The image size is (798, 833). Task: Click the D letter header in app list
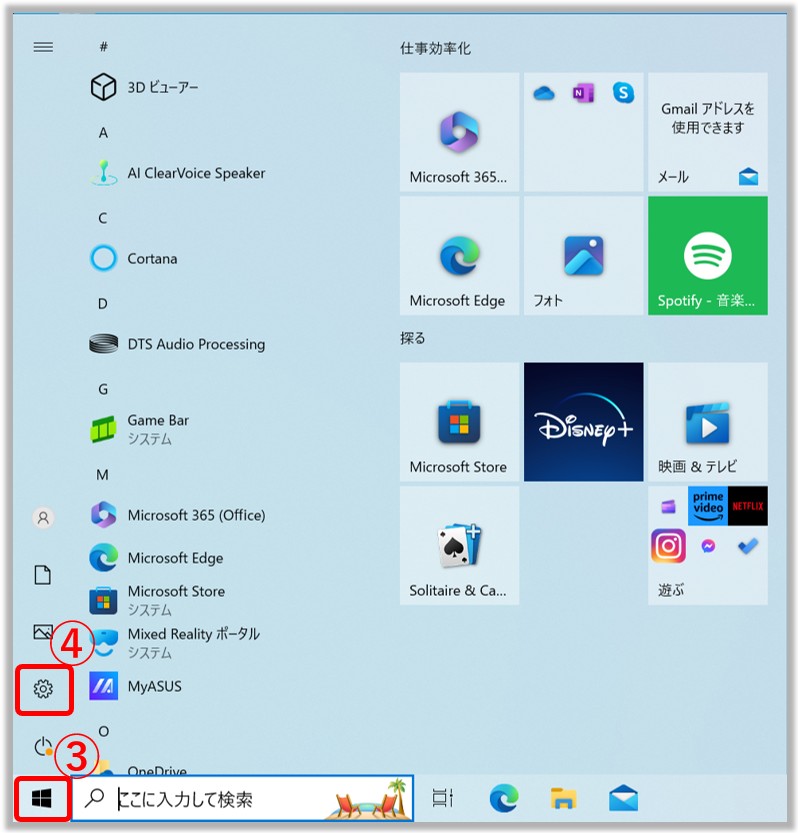(x=103, y=304)
